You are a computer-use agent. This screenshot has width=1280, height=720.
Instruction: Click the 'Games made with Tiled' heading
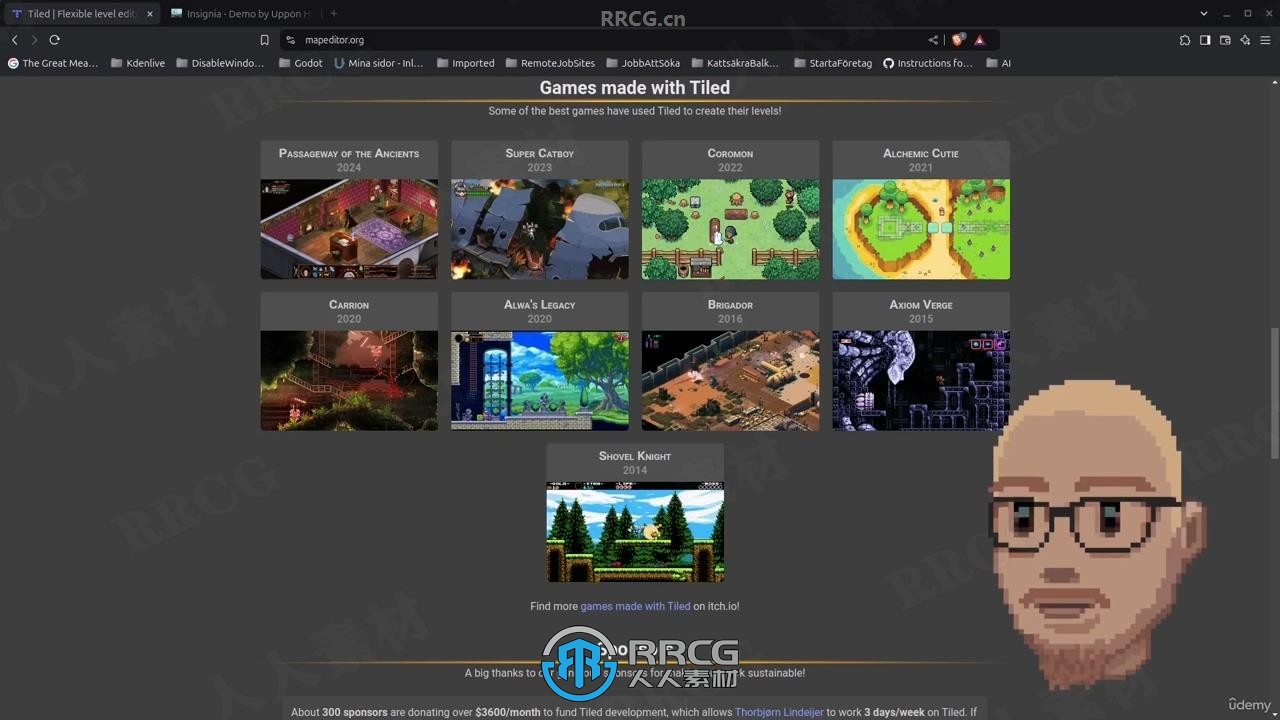(635, 87)
